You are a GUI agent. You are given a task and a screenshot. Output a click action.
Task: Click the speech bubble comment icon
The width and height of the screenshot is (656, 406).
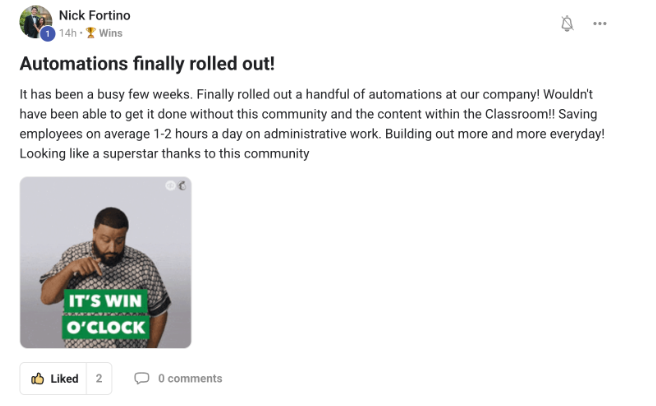[142, 379]
